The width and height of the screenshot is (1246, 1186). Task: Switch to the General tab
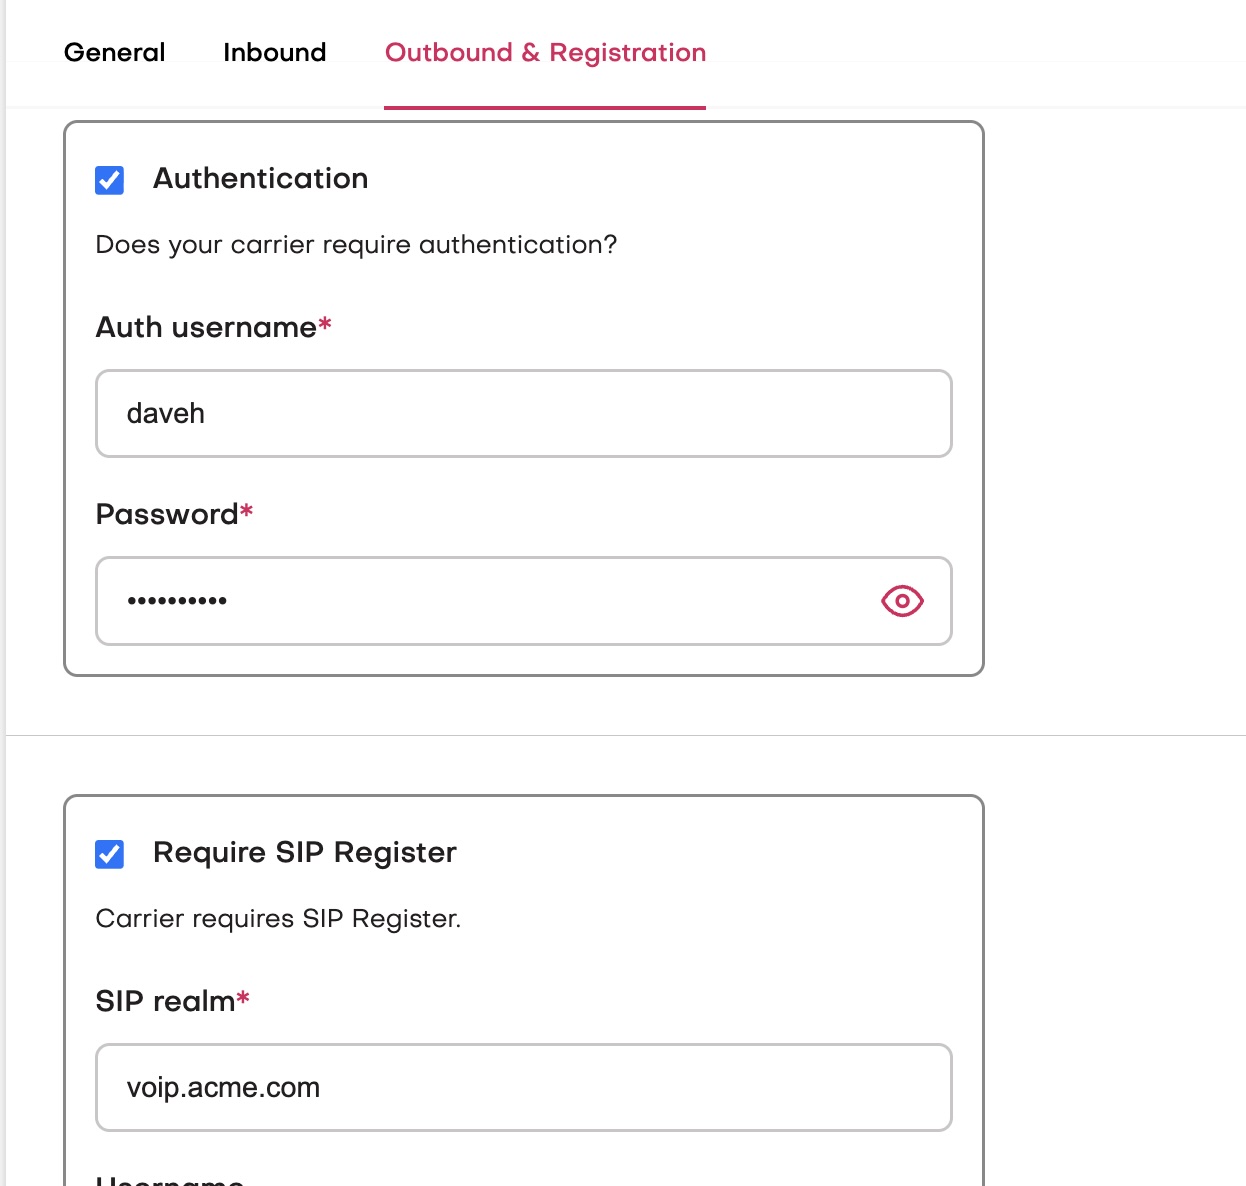tap(114, 52)
